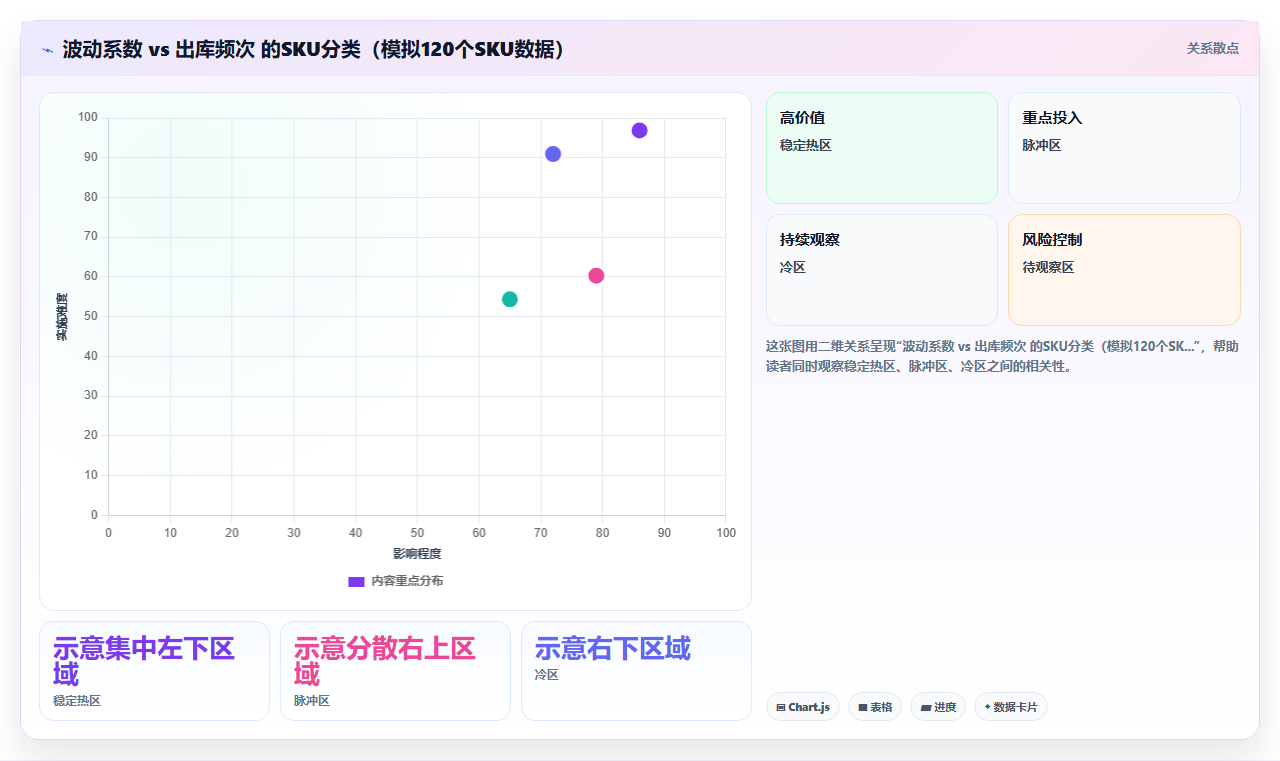Click the 表格 chip
Screen dimensions: 1280x761
875,707
